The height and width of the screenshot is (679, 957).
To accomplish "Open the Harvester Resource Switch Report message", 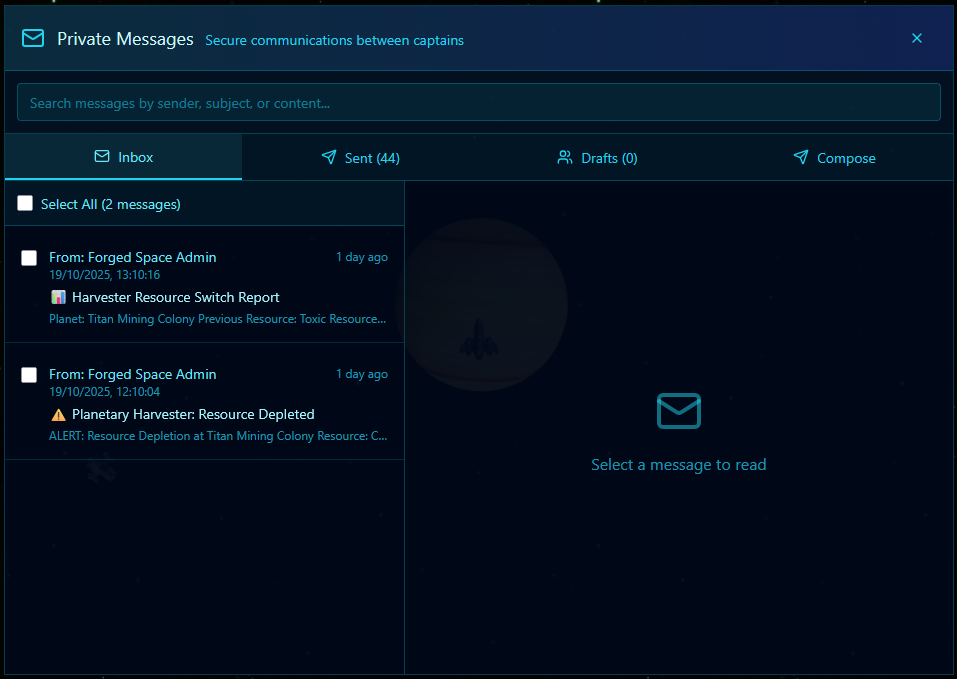I will click(x=176, y=297).
